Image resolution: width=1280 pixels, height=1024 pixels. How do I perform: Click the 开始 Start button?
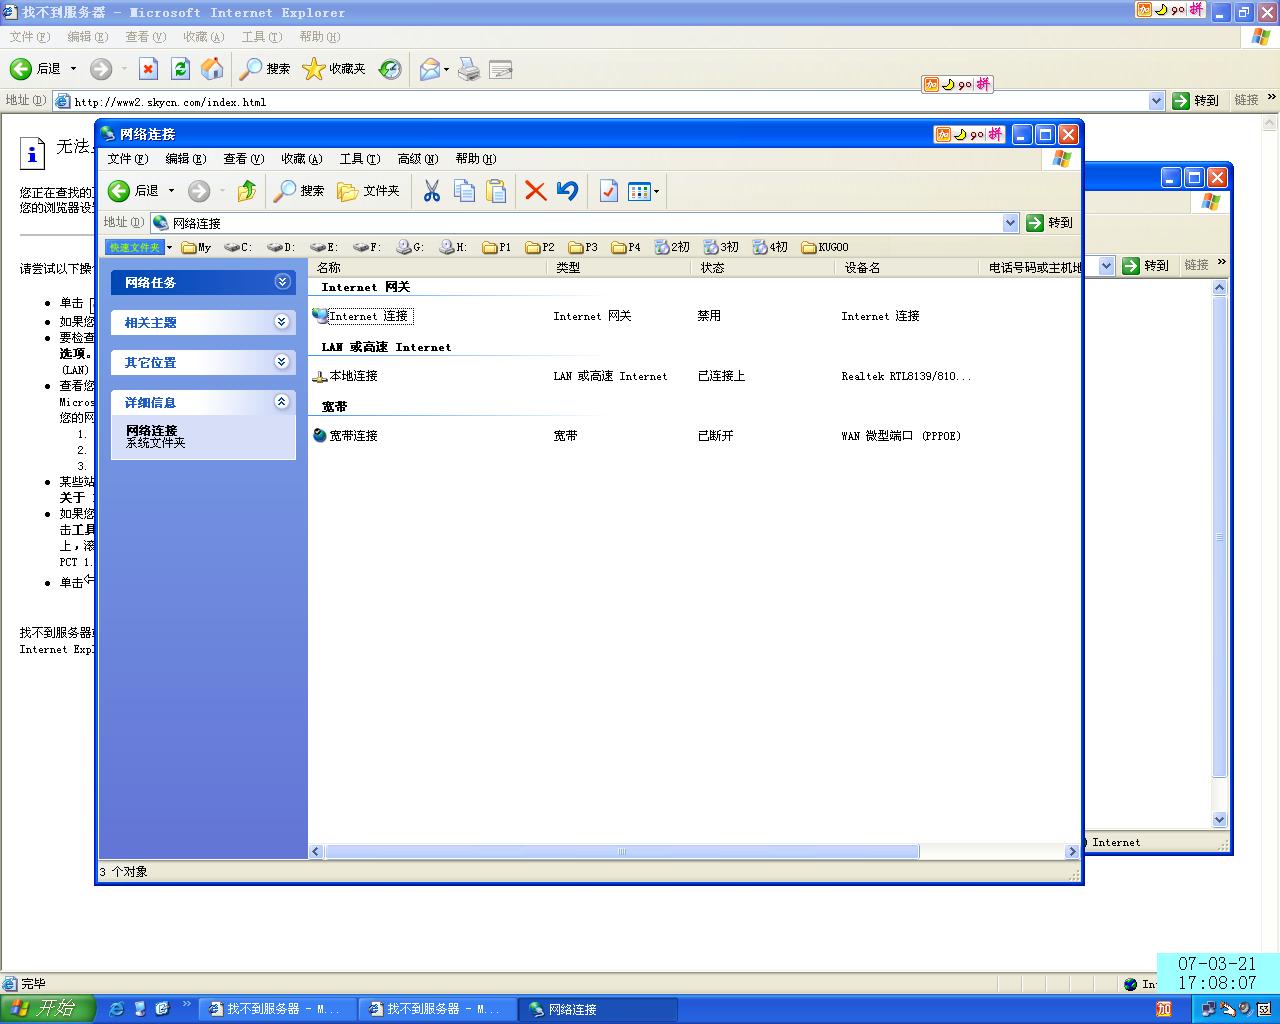click(46, 1009)
